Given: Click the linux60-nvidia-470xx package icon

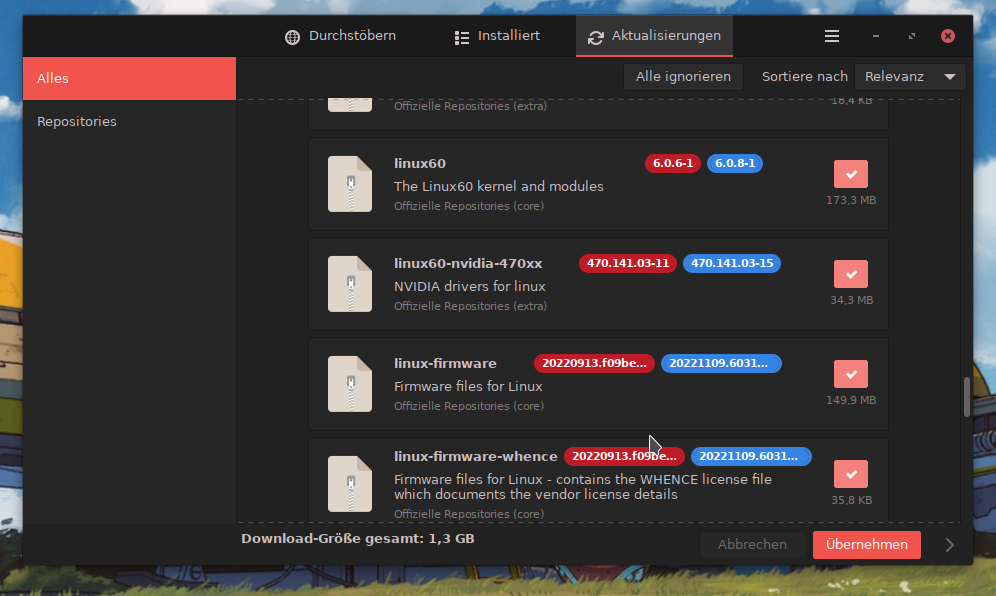Looking at the screenshot, I should tap(349, 283).
